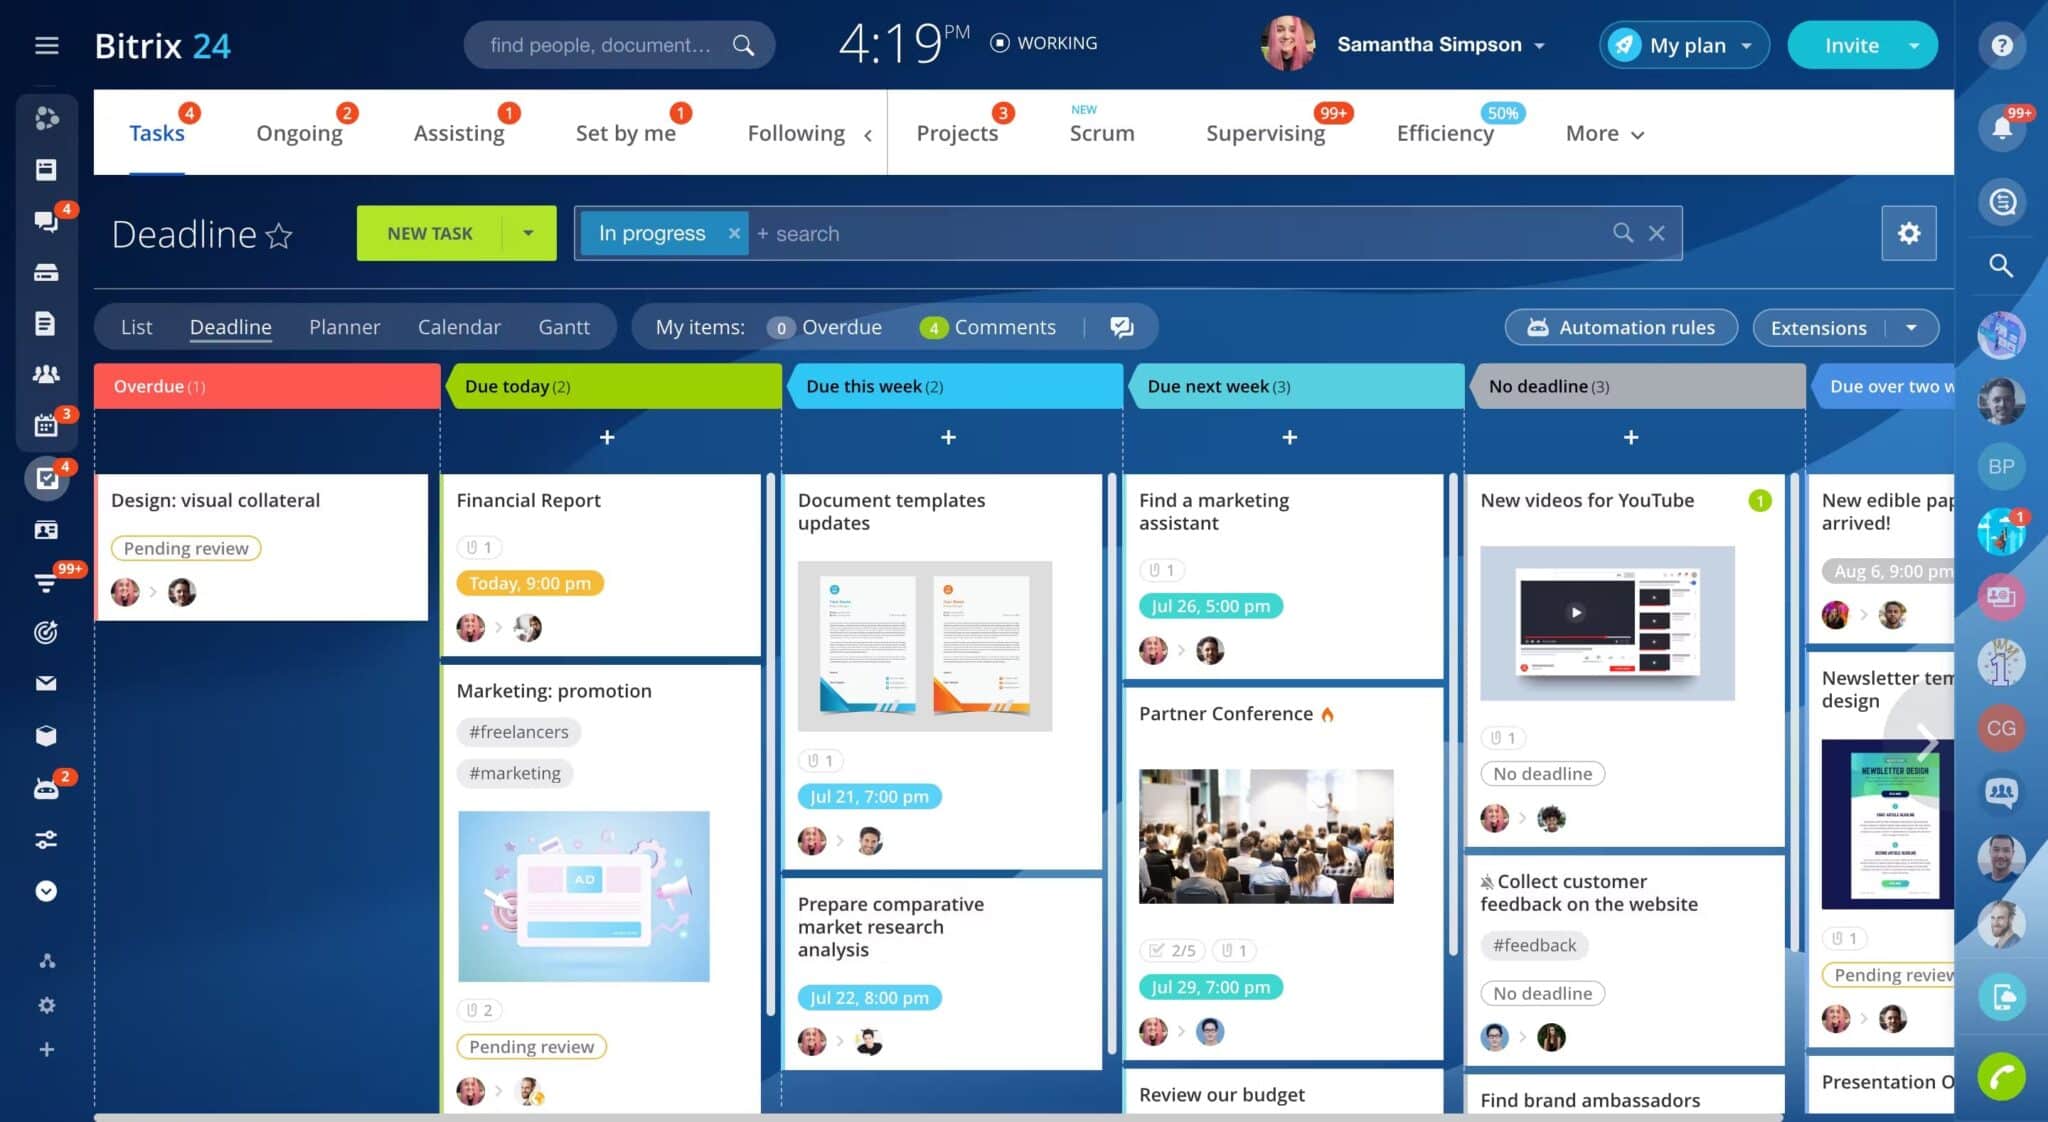
Task: Open the Extensions panel
Action: (1817, 327)
